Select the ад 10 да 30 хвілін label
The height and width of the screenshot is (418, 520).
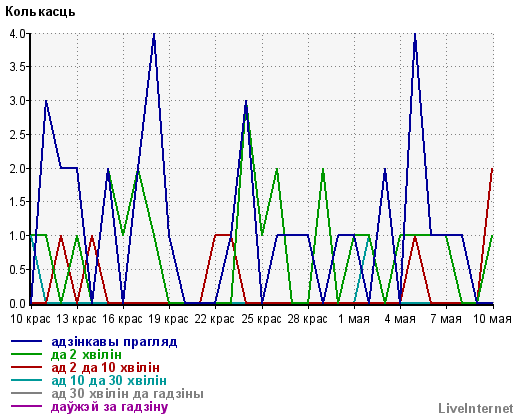click(x=109, y=380)
